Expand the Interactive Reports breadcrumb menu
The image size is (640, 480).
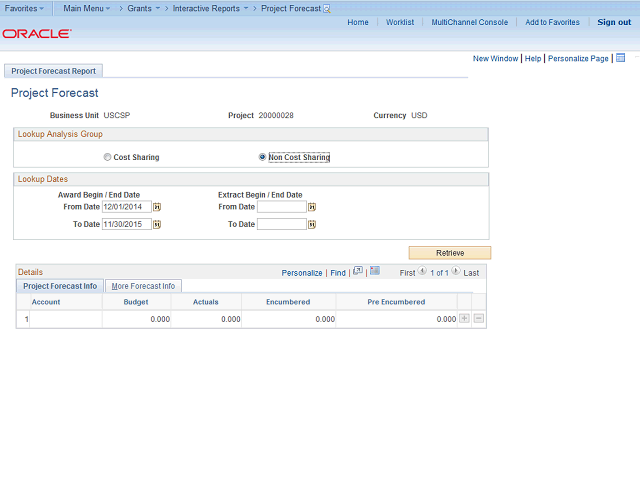210,9
